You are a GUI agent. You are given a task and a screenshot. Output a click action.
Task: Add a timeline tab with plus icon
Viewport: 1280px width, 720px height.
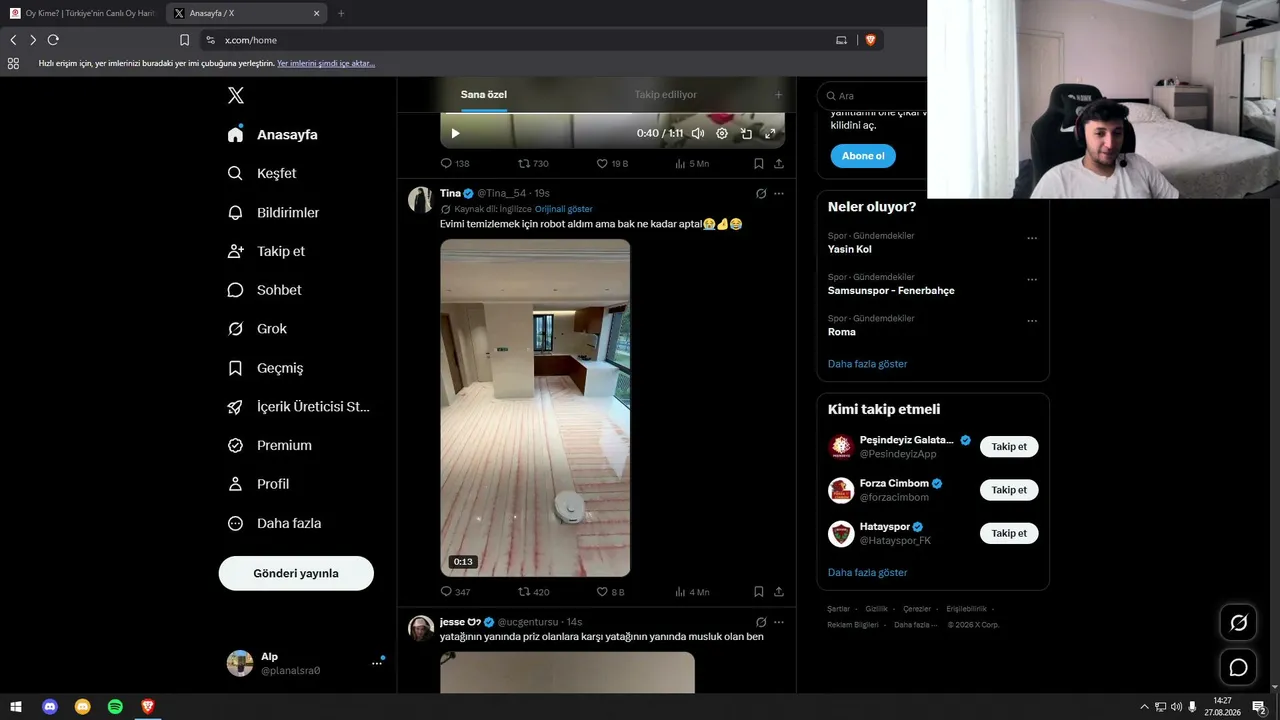tap(778, 95)
